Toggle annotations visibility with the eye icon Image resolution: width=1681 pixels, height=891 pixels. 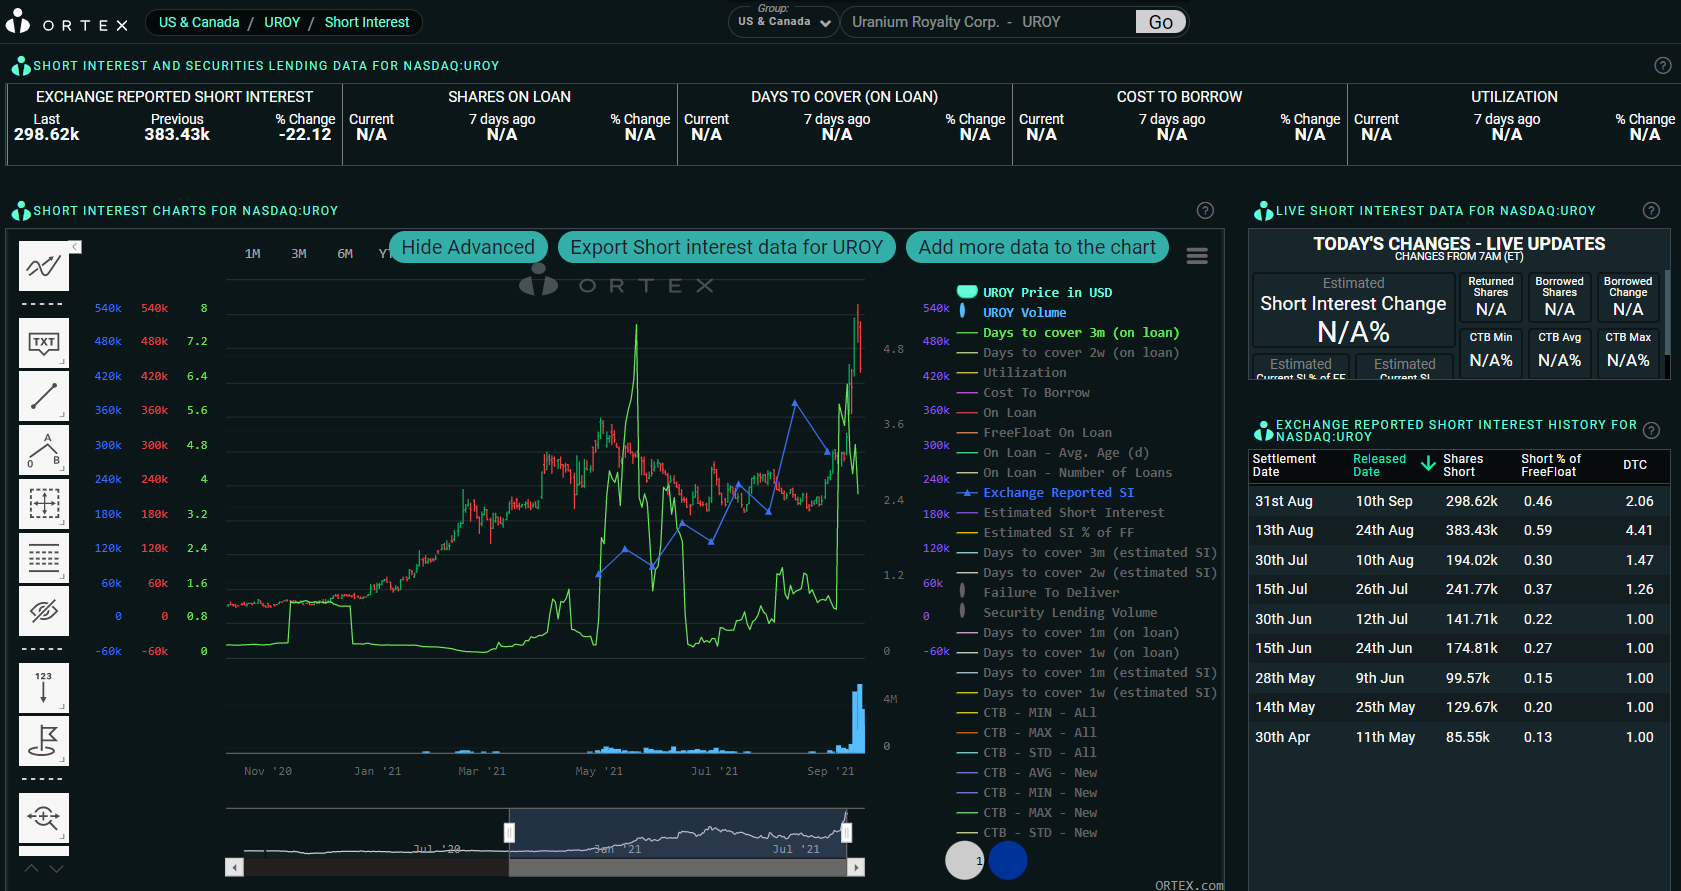(x=44, y=611)
